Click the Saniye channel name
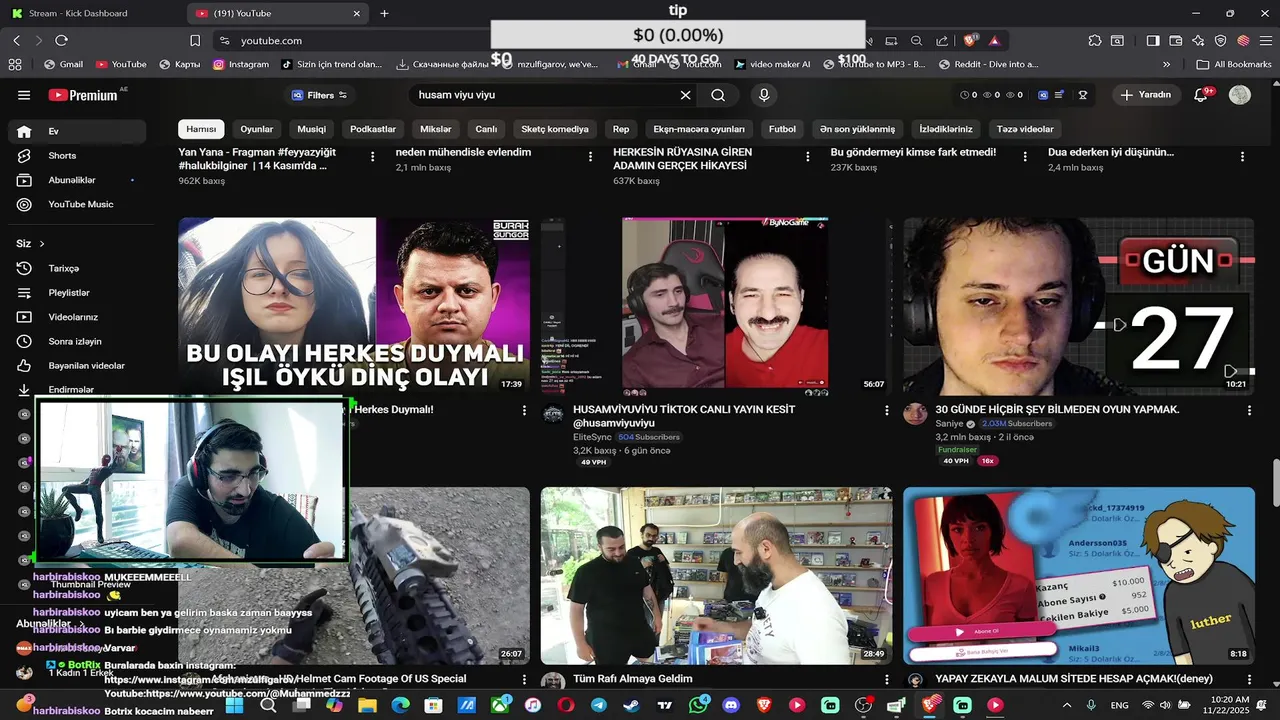The image size is (1280, 720). [x=949, y=424]
